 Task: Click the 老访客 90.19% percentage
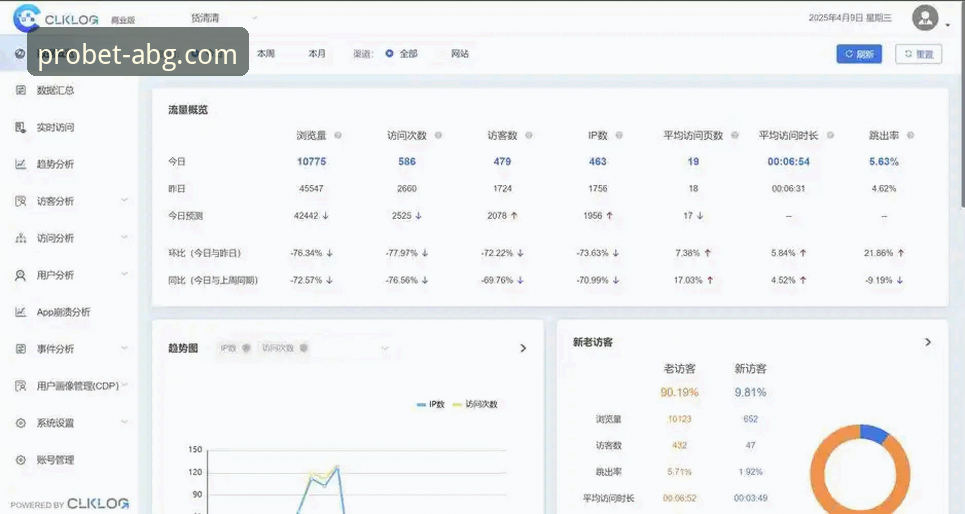(x=679, y=392)
